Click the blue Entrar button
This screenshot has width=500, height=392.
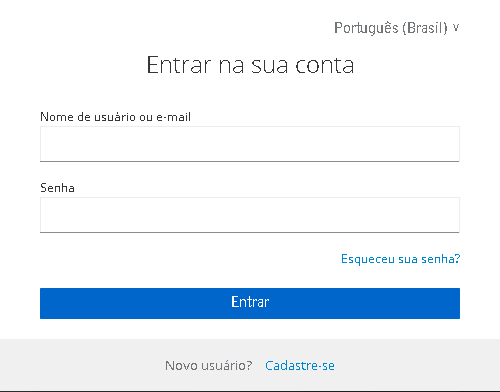pyautogui.click(x=250, y=303)
